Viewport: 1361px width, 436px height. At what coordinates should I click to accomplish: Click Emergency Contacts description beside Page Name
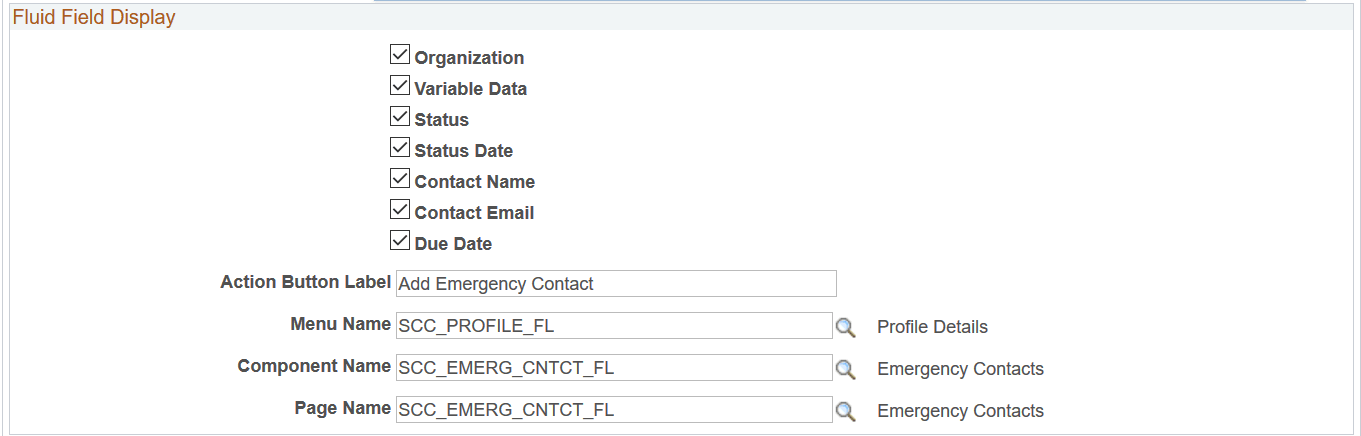[x=960, y=411]
